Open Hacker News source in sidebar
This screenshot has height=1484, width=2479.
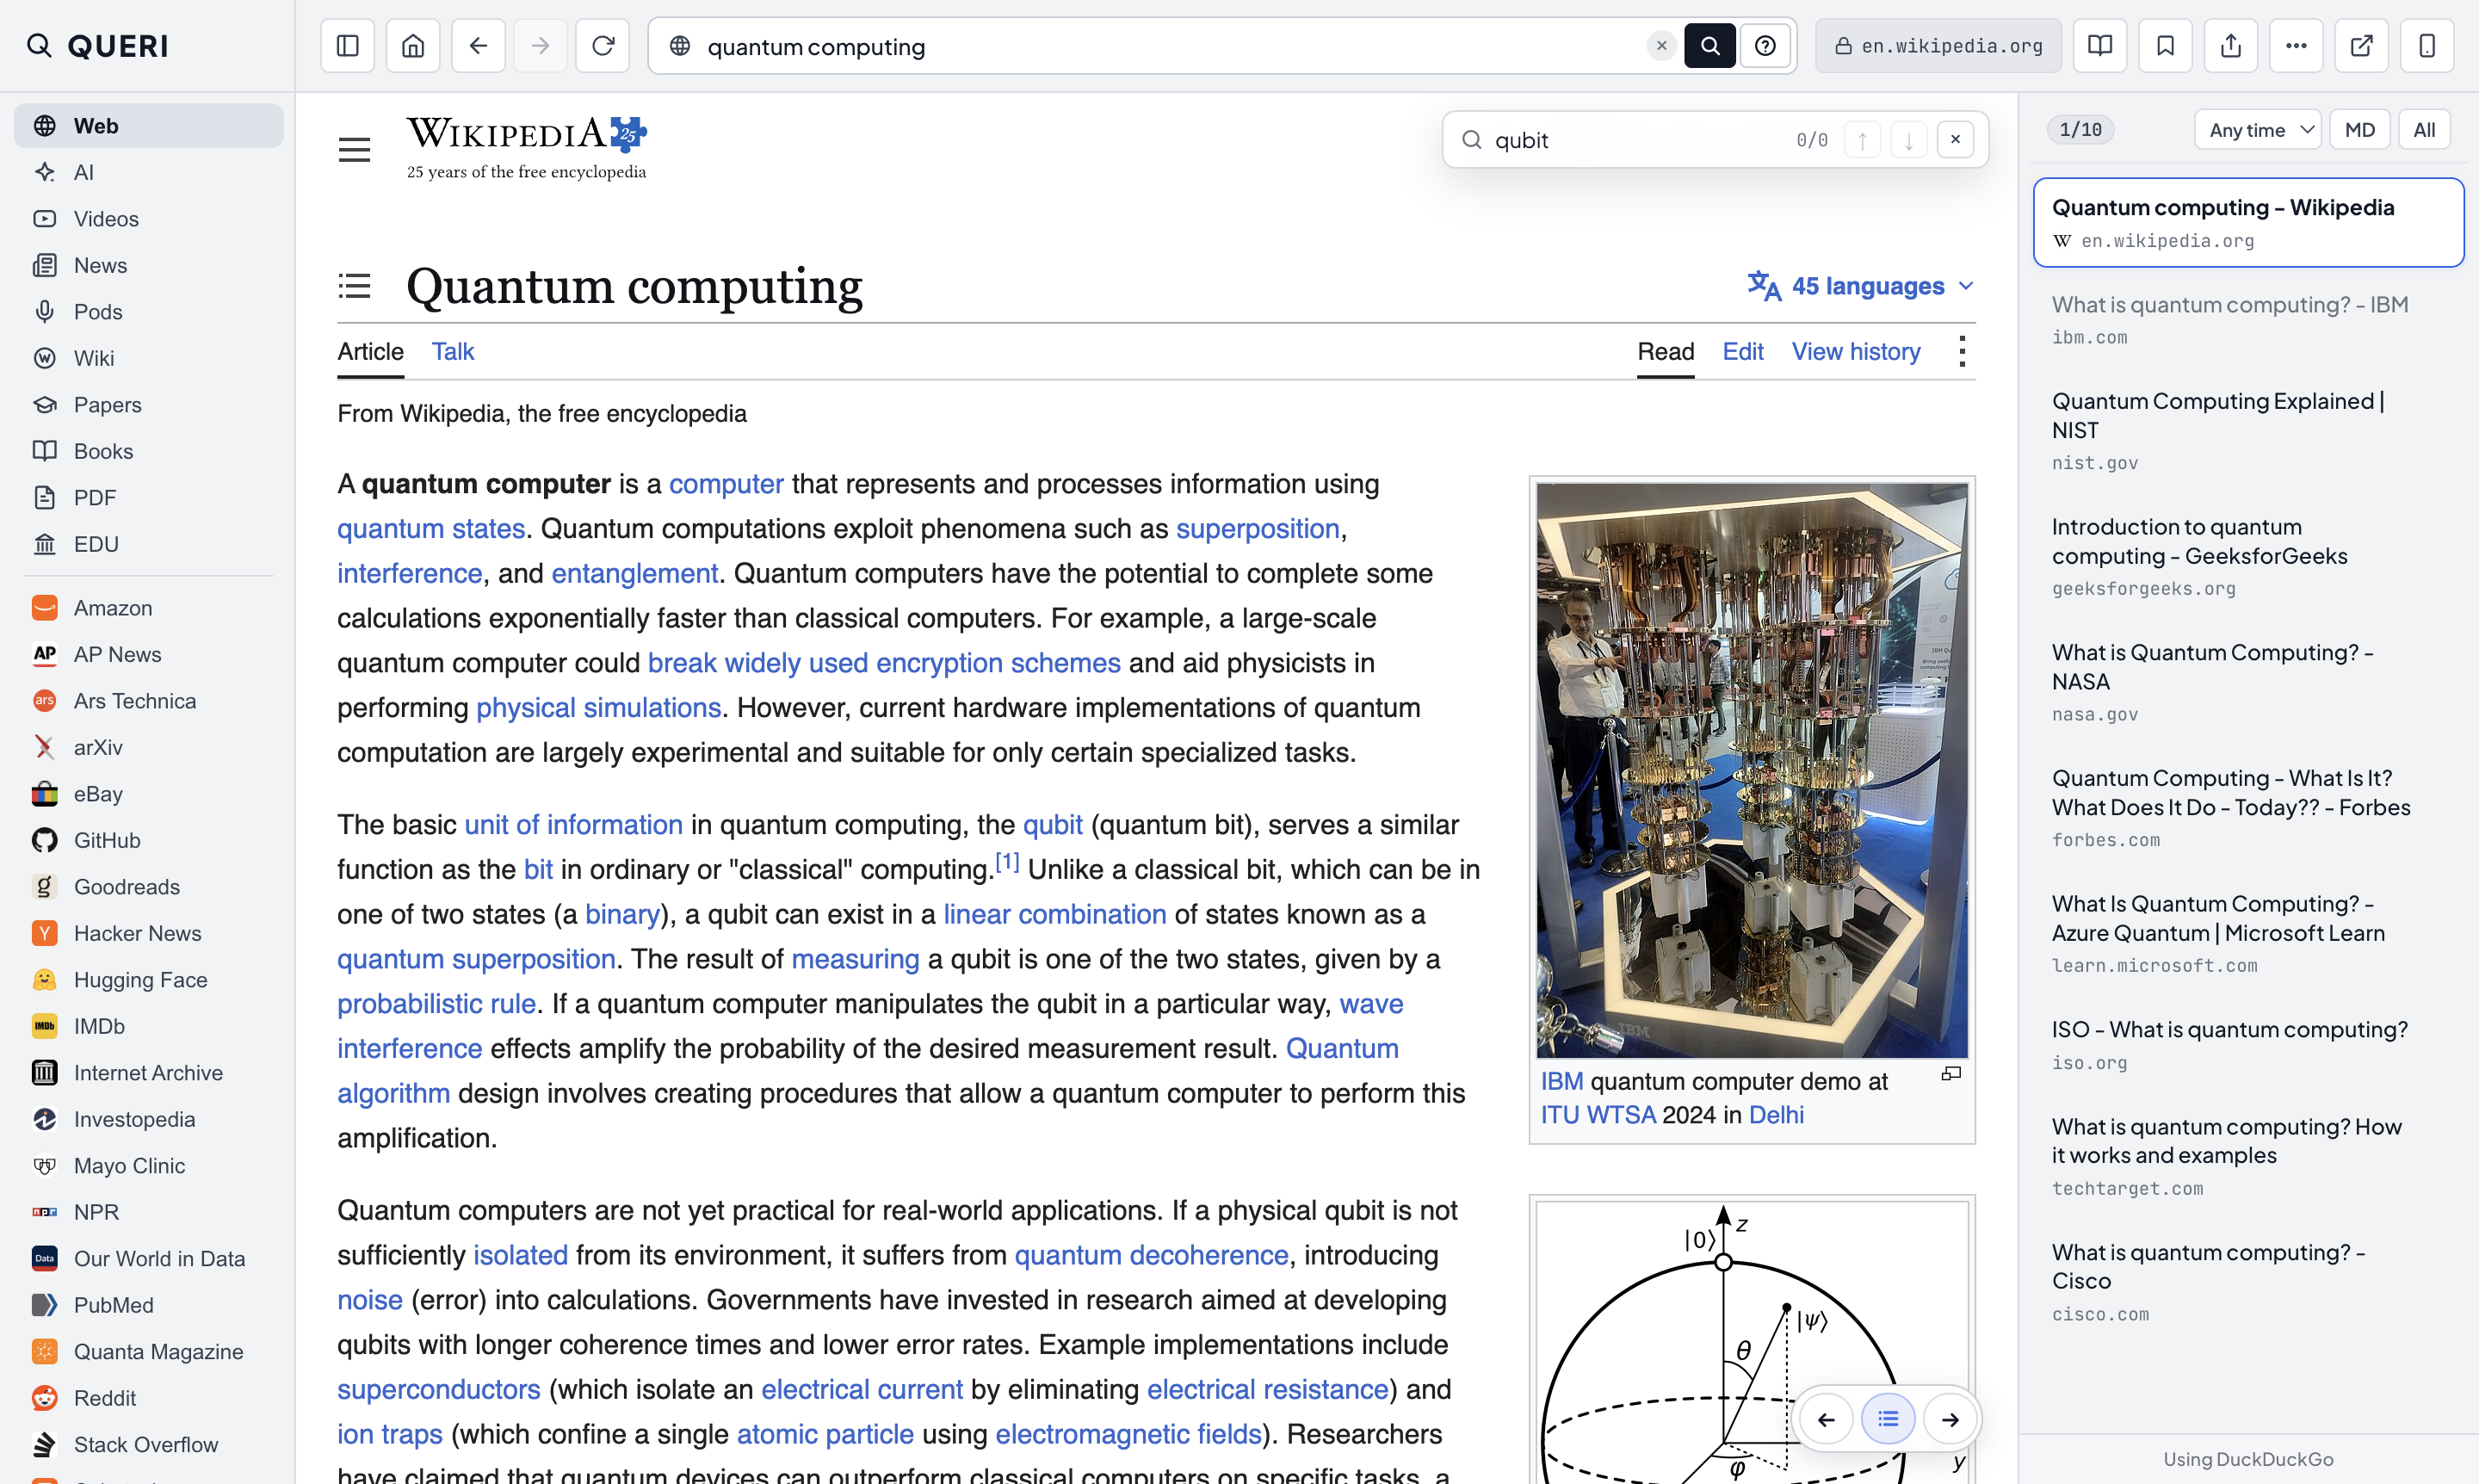click(x=149, y=933)
